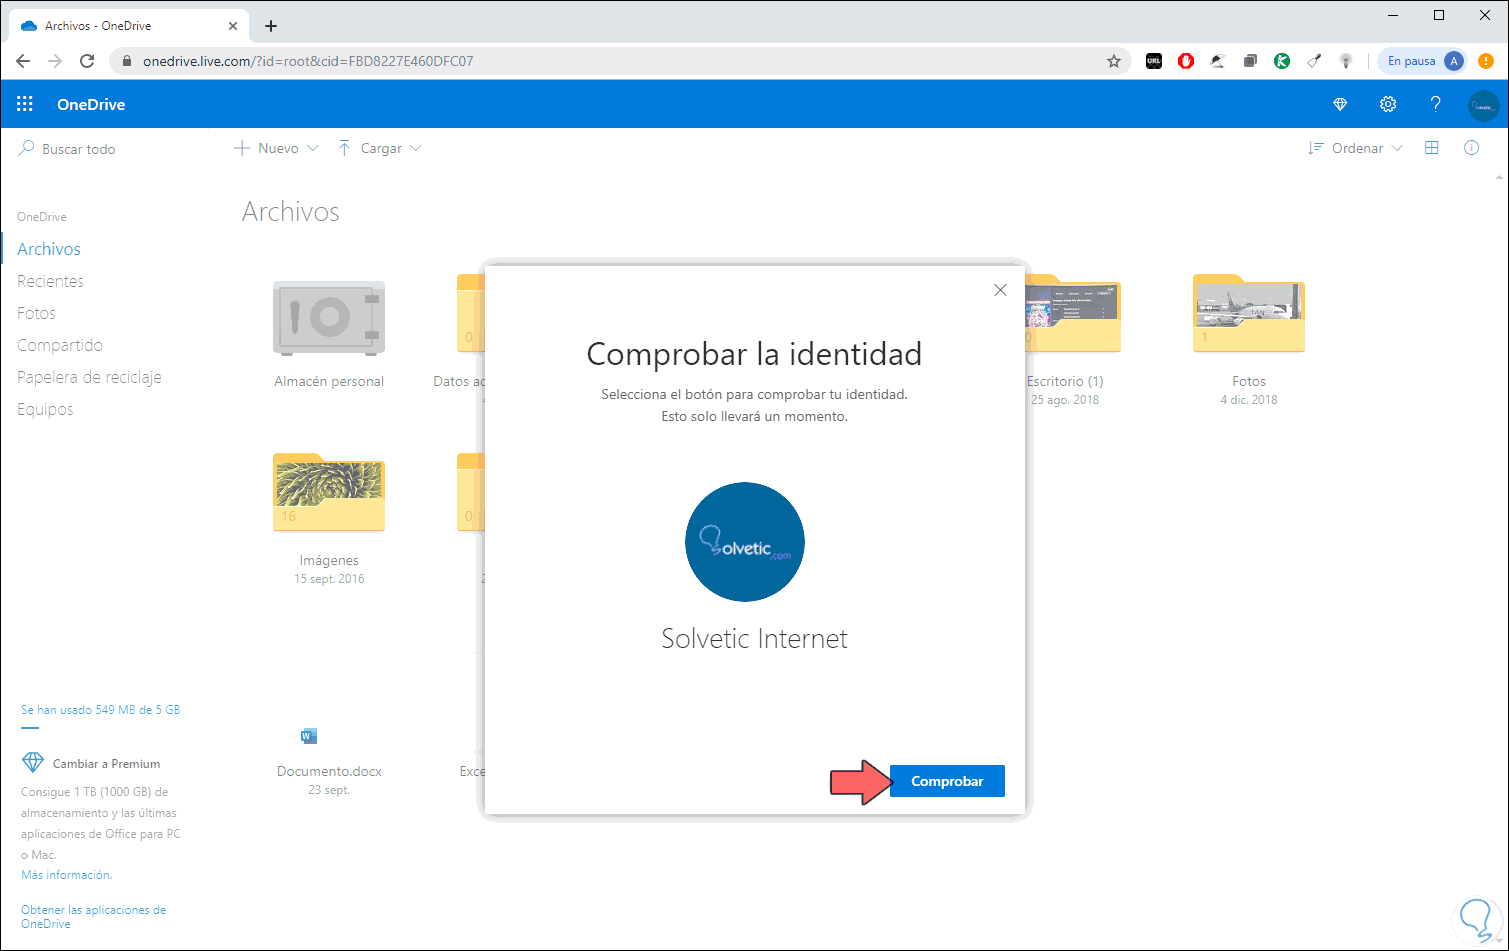
Task: Click the Documento.docx file name
Action: [x=329, y=771]
